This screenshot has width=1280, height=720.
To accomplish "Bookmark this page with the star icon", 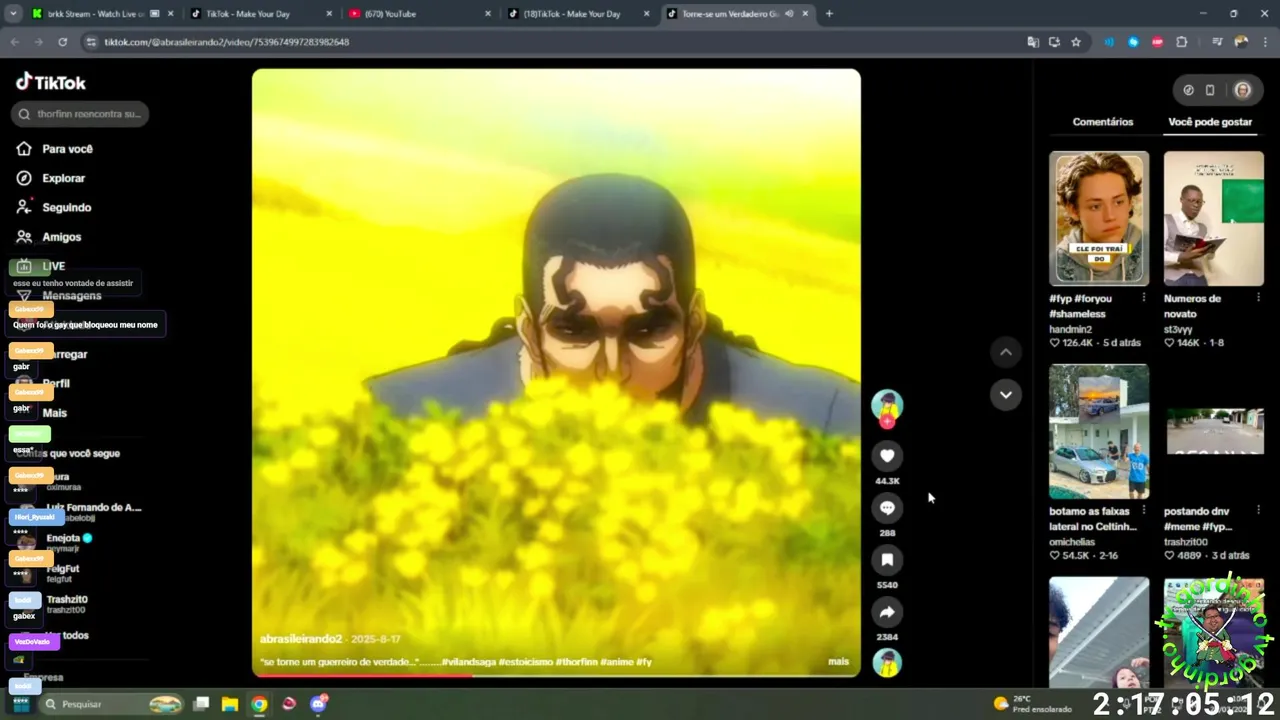I will [1076, 42].
